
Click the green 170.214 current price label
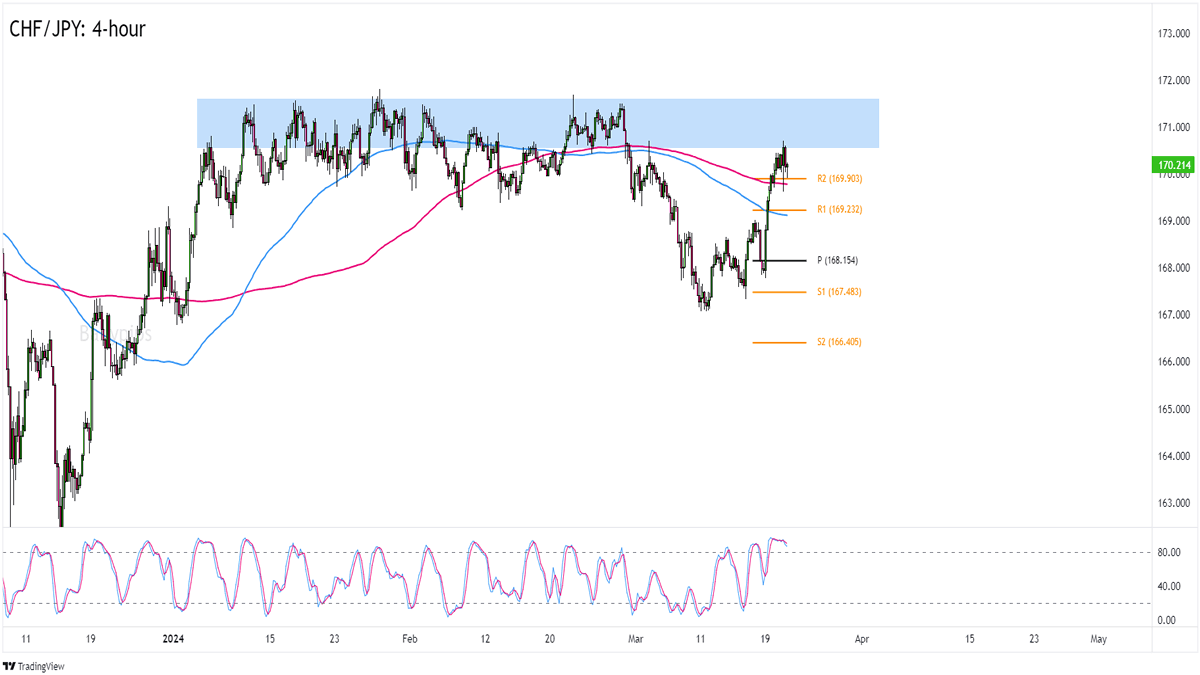point(1169,165)
